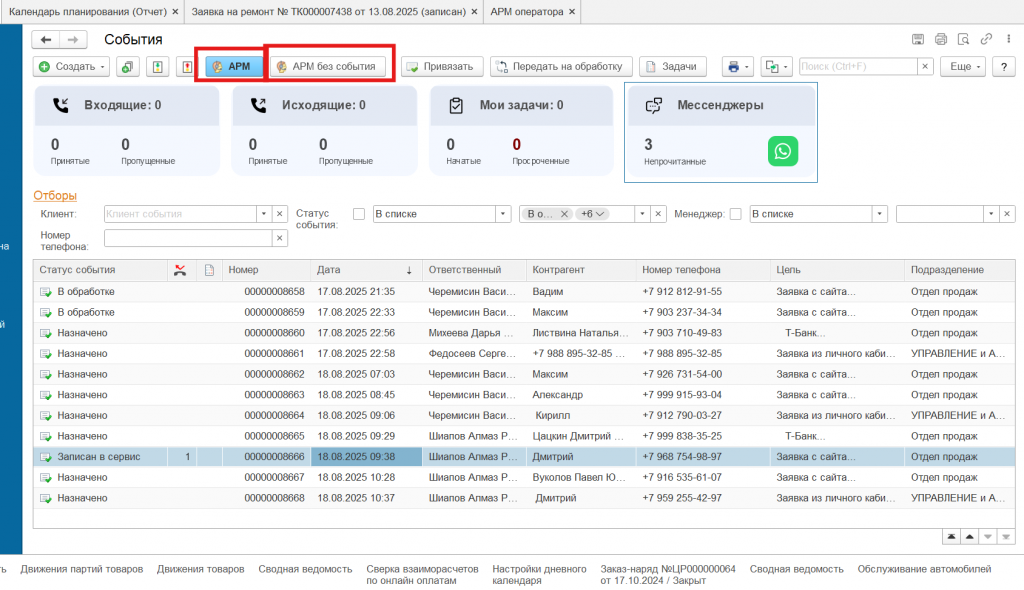Click the print icon in toolbar
The width and height of the screenshot is (1024, 590).
click(x=733, y=67)
